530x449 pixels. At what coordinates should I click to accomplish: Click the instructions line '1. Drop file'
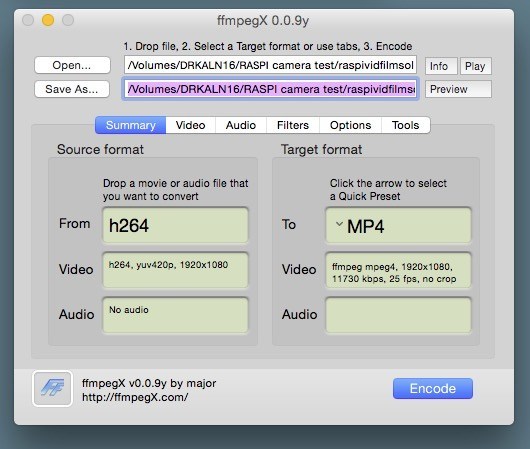(268, 46)
